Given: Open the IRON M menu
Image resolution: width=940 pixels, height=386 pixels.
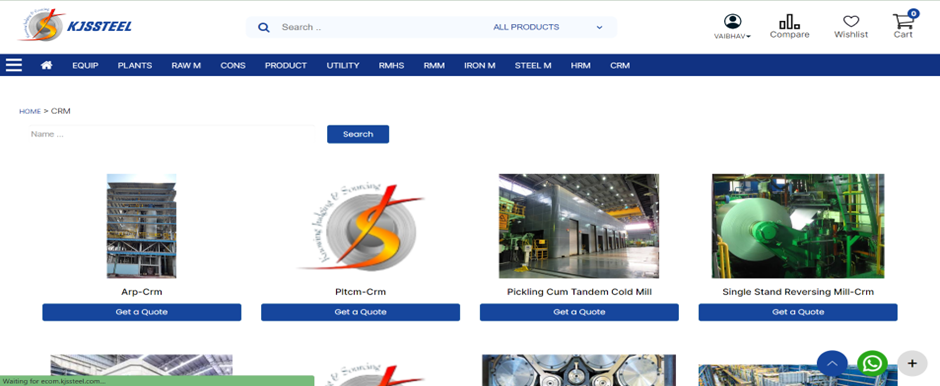Looking at the screenshot, I should 480,65.
